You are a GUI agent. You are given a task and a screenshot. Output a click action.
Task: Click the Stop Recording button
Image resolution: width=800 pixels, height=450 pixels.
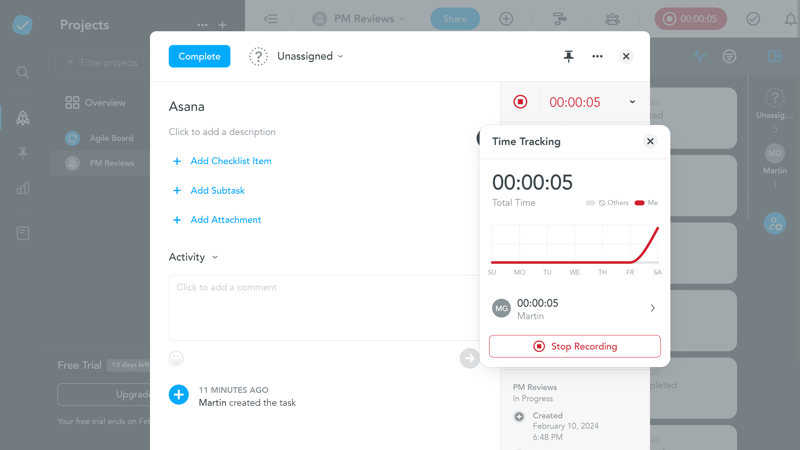pyautogui.click(x=575, y=346)
